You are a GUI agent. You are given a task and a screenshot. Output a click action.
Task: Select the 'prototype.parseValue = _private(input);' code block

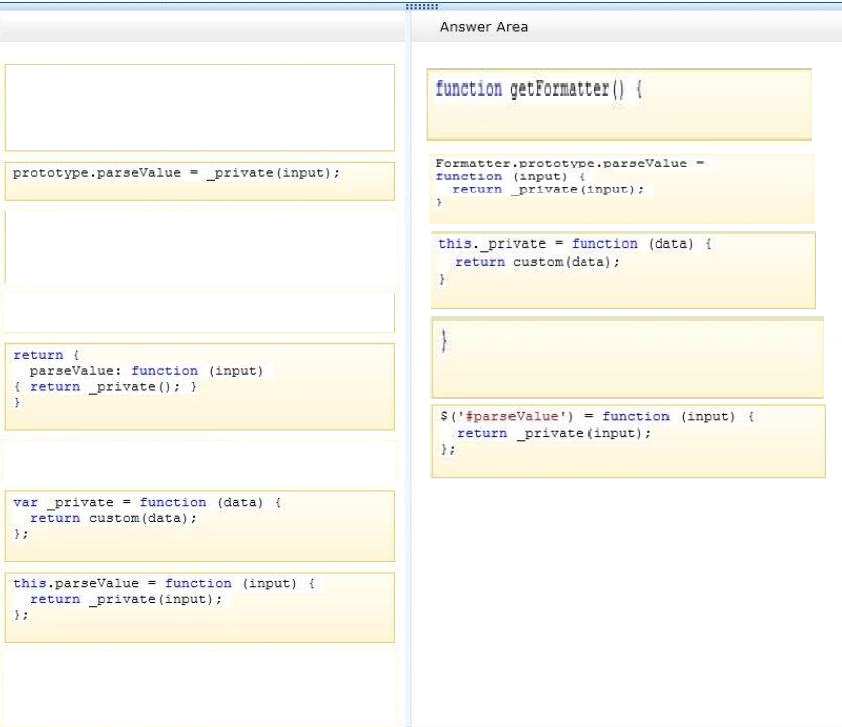(200, 181)
